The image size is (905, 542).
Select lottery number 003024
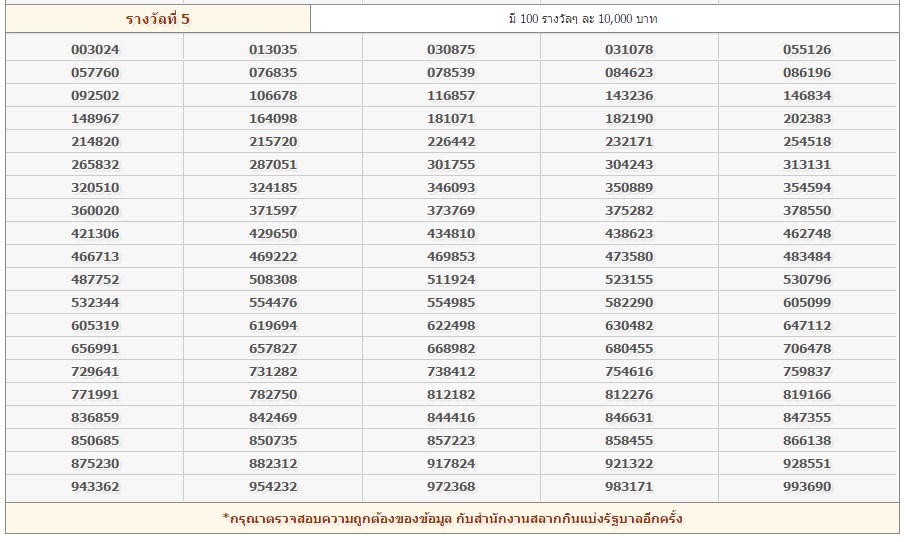point(95,49)
